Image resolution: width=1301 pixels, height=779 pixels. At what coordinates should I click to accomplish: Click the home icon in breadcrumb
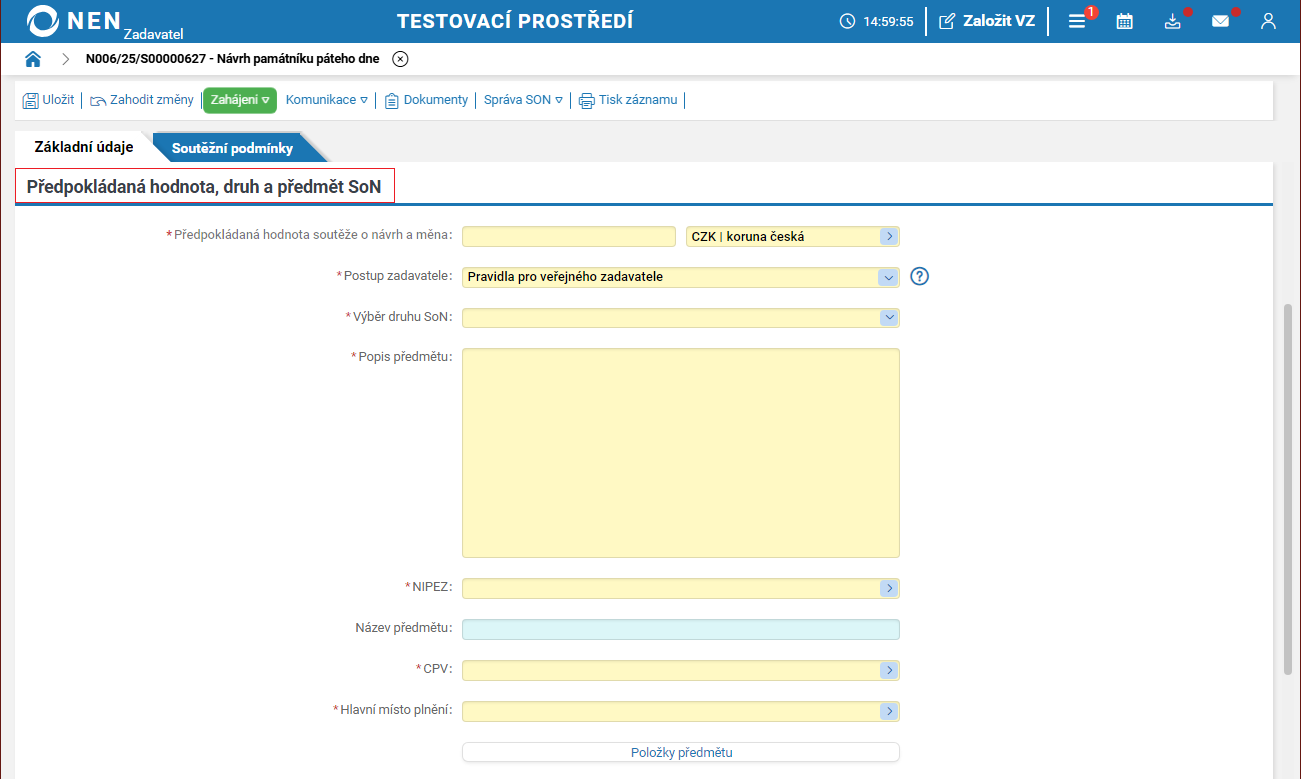click(33, 59)
